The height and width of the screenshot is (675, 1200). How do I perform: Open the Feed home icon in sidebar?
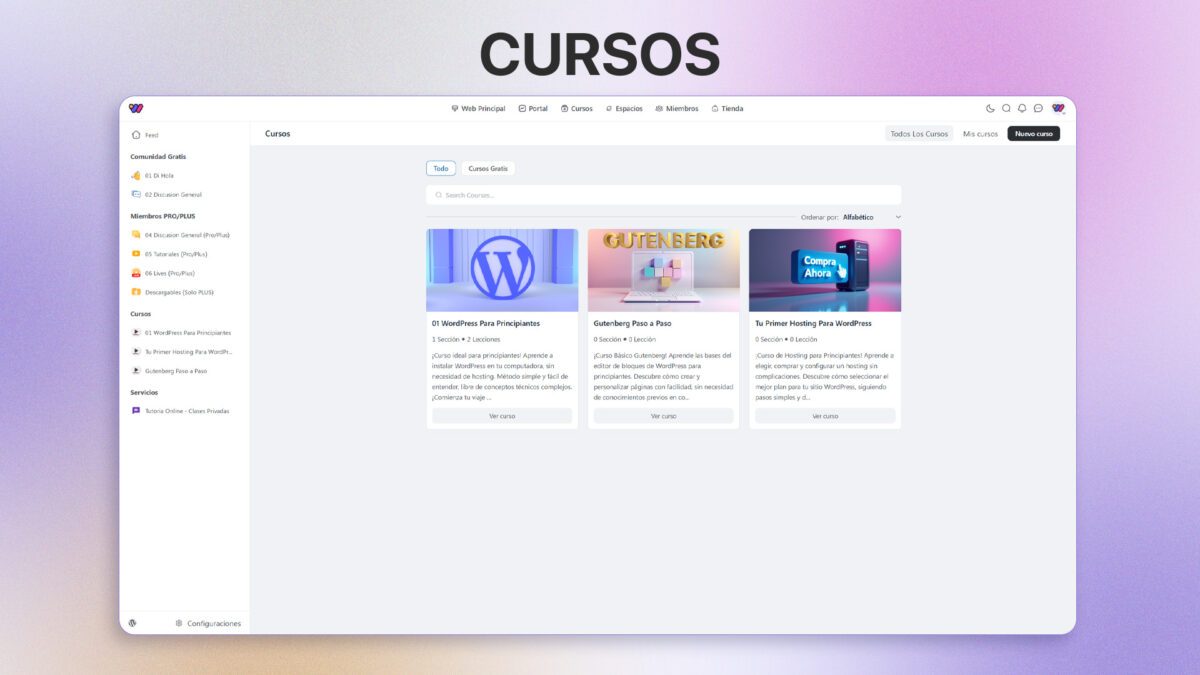tap(136, 135)
